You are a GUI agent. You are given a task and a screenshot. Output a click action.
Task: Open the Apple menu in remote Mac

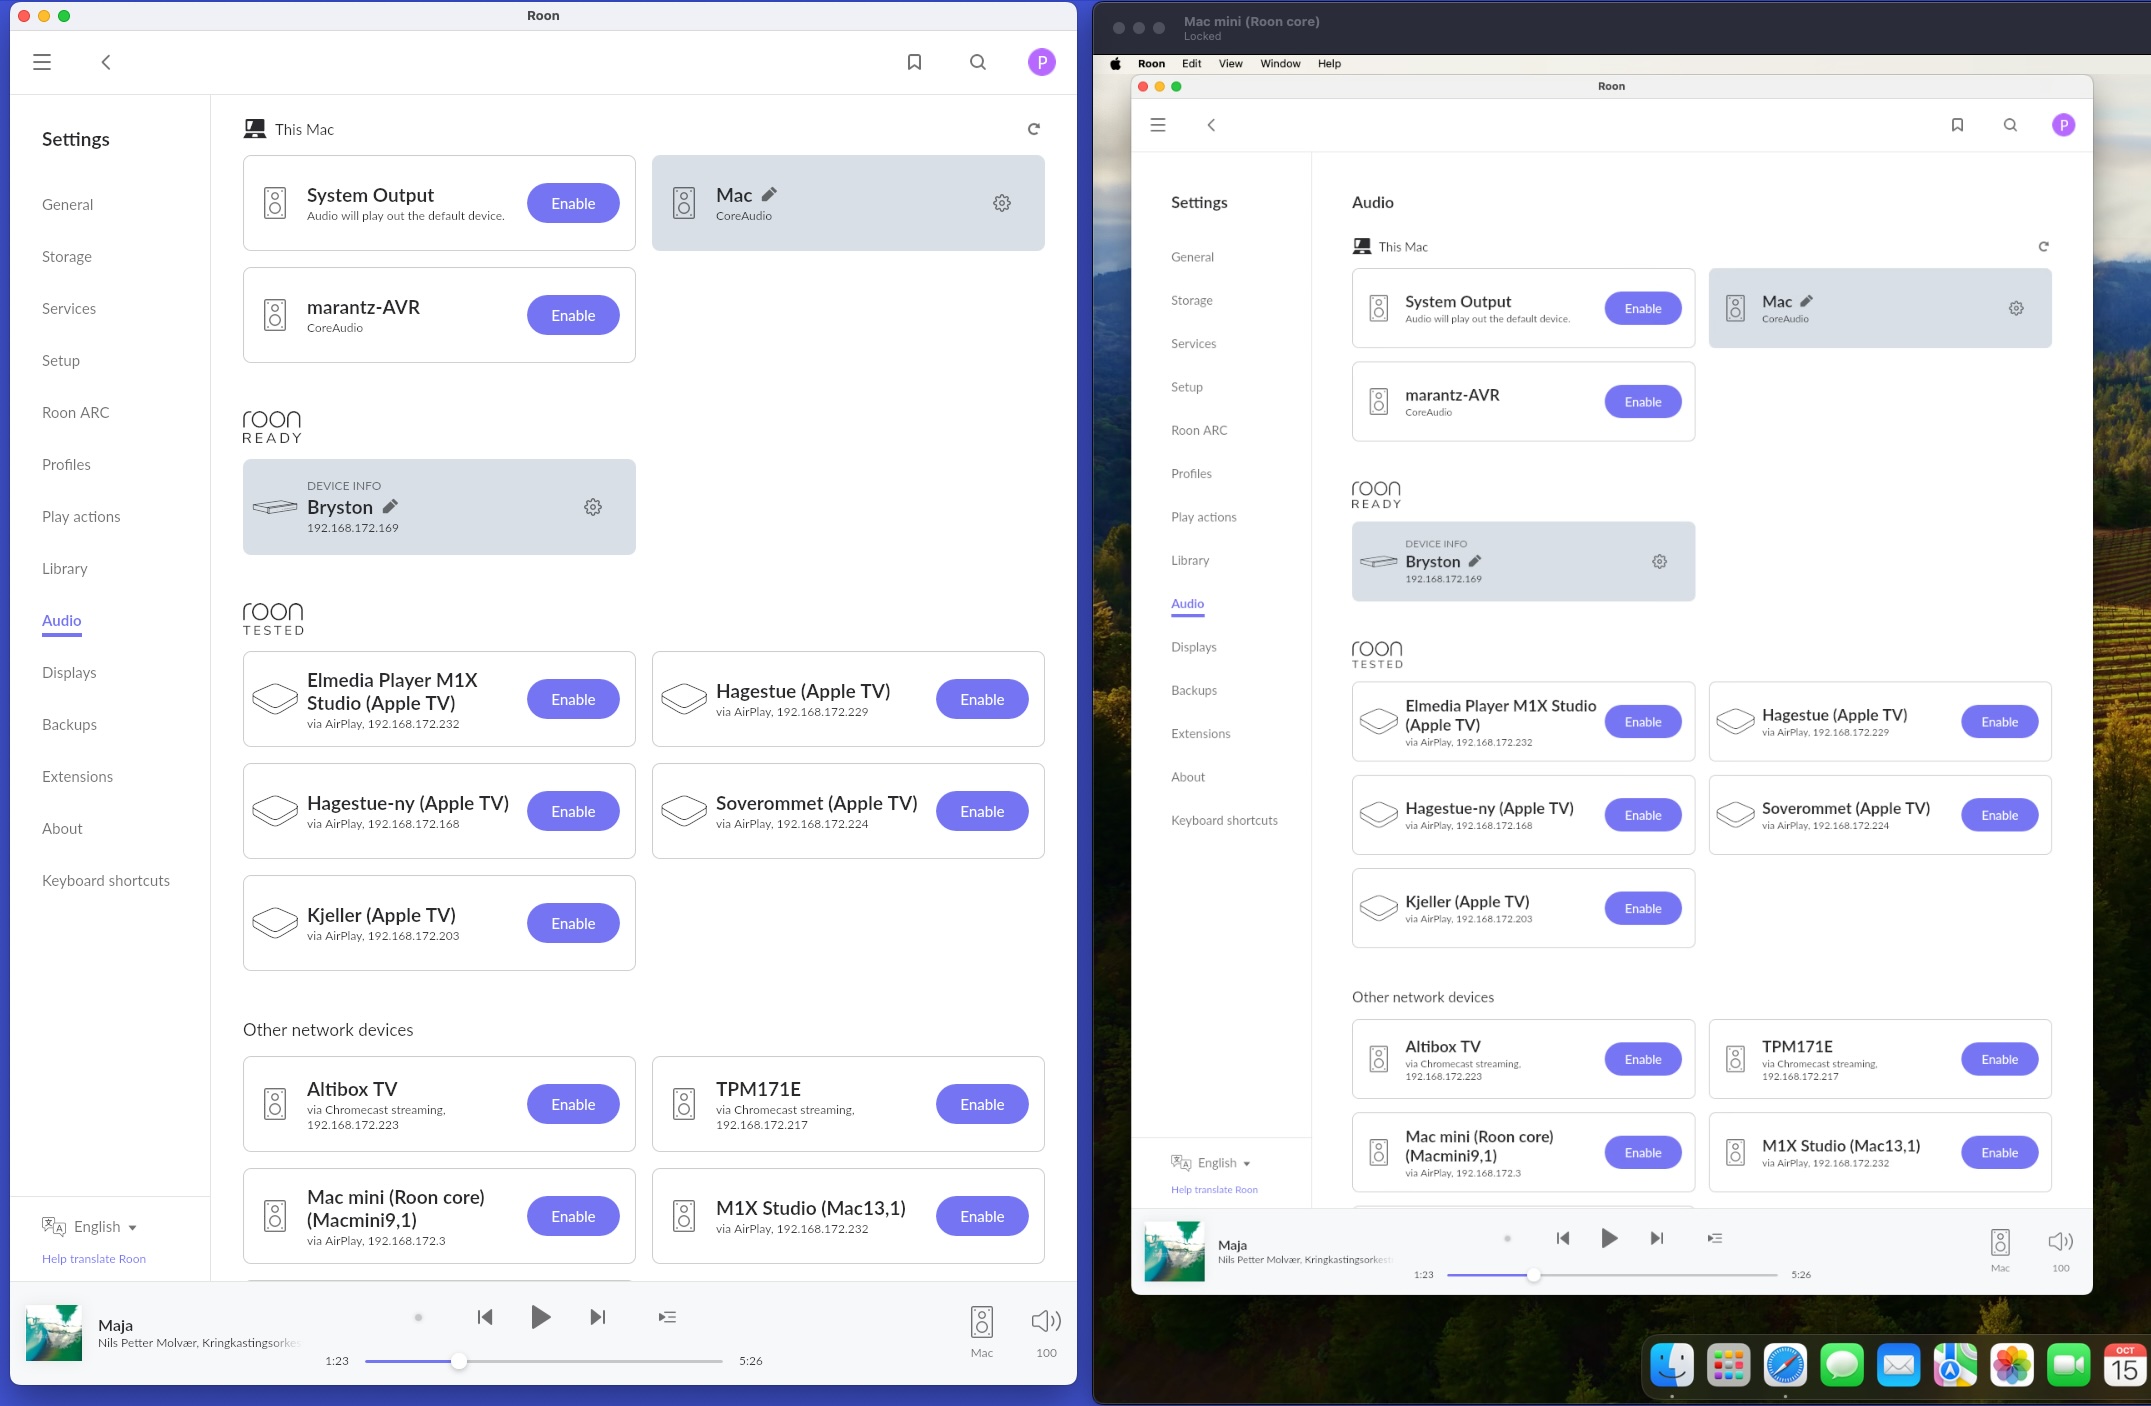(x=1115, y=63)
